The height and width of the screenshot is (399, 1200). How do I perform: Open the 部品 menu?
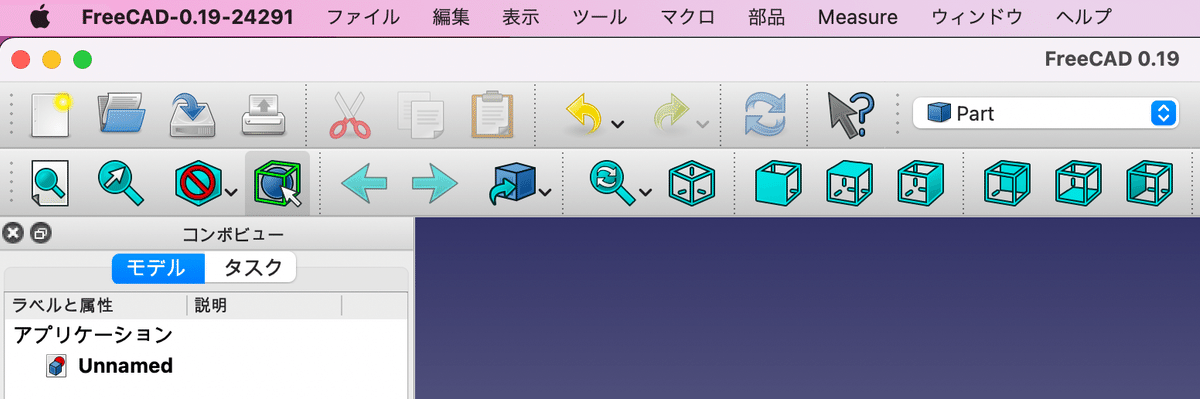(x=766, y=17)
